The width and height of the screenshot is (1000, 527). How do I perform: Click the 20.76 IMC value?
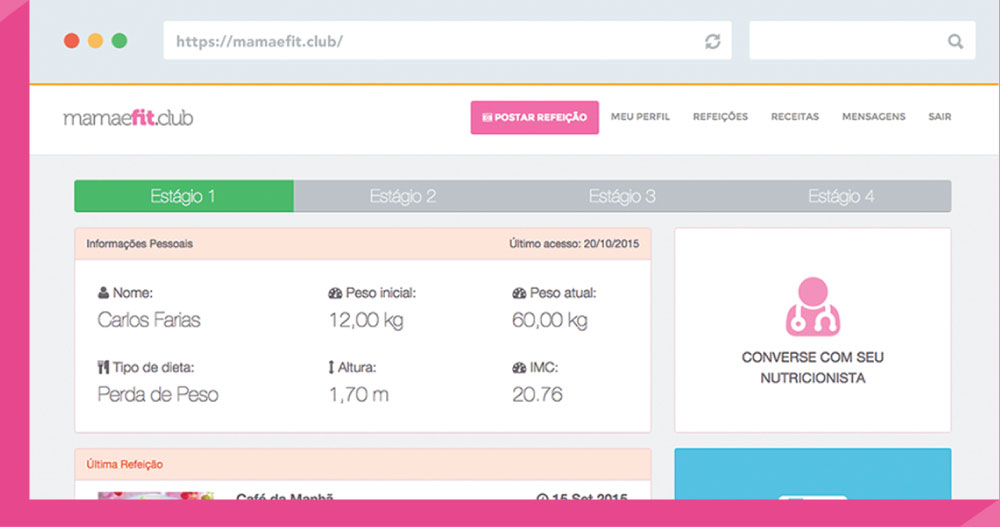(x=537, y=394)
